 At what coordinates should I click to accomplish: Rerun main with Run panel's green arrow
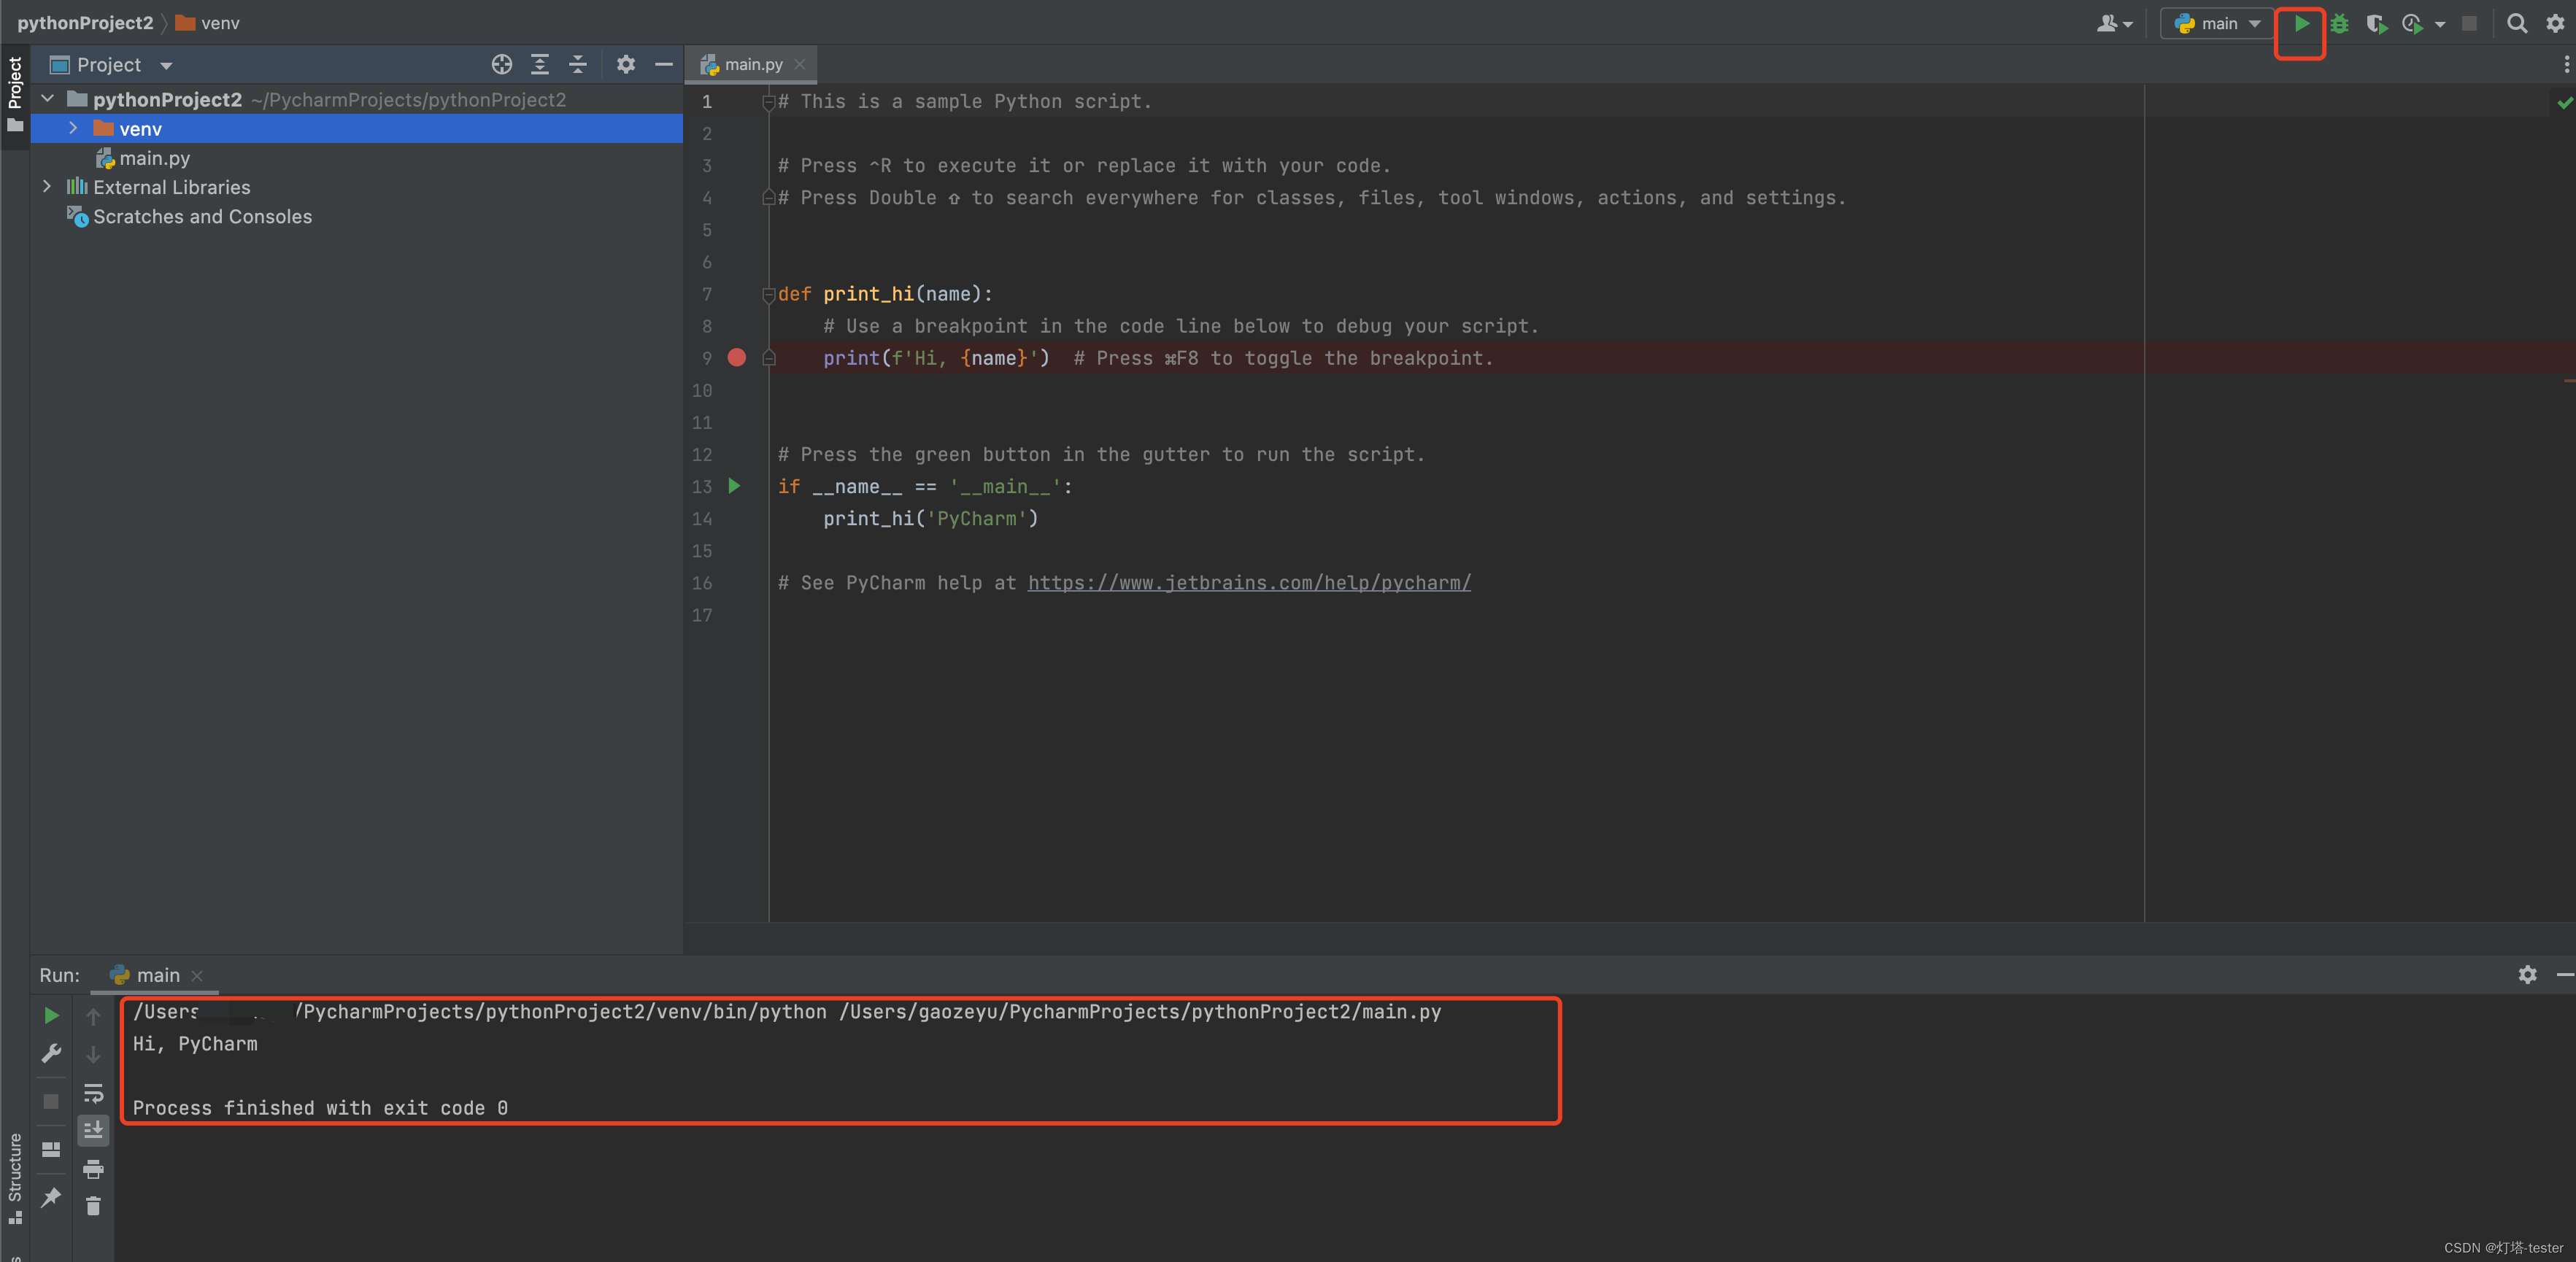pos(51,1016)
